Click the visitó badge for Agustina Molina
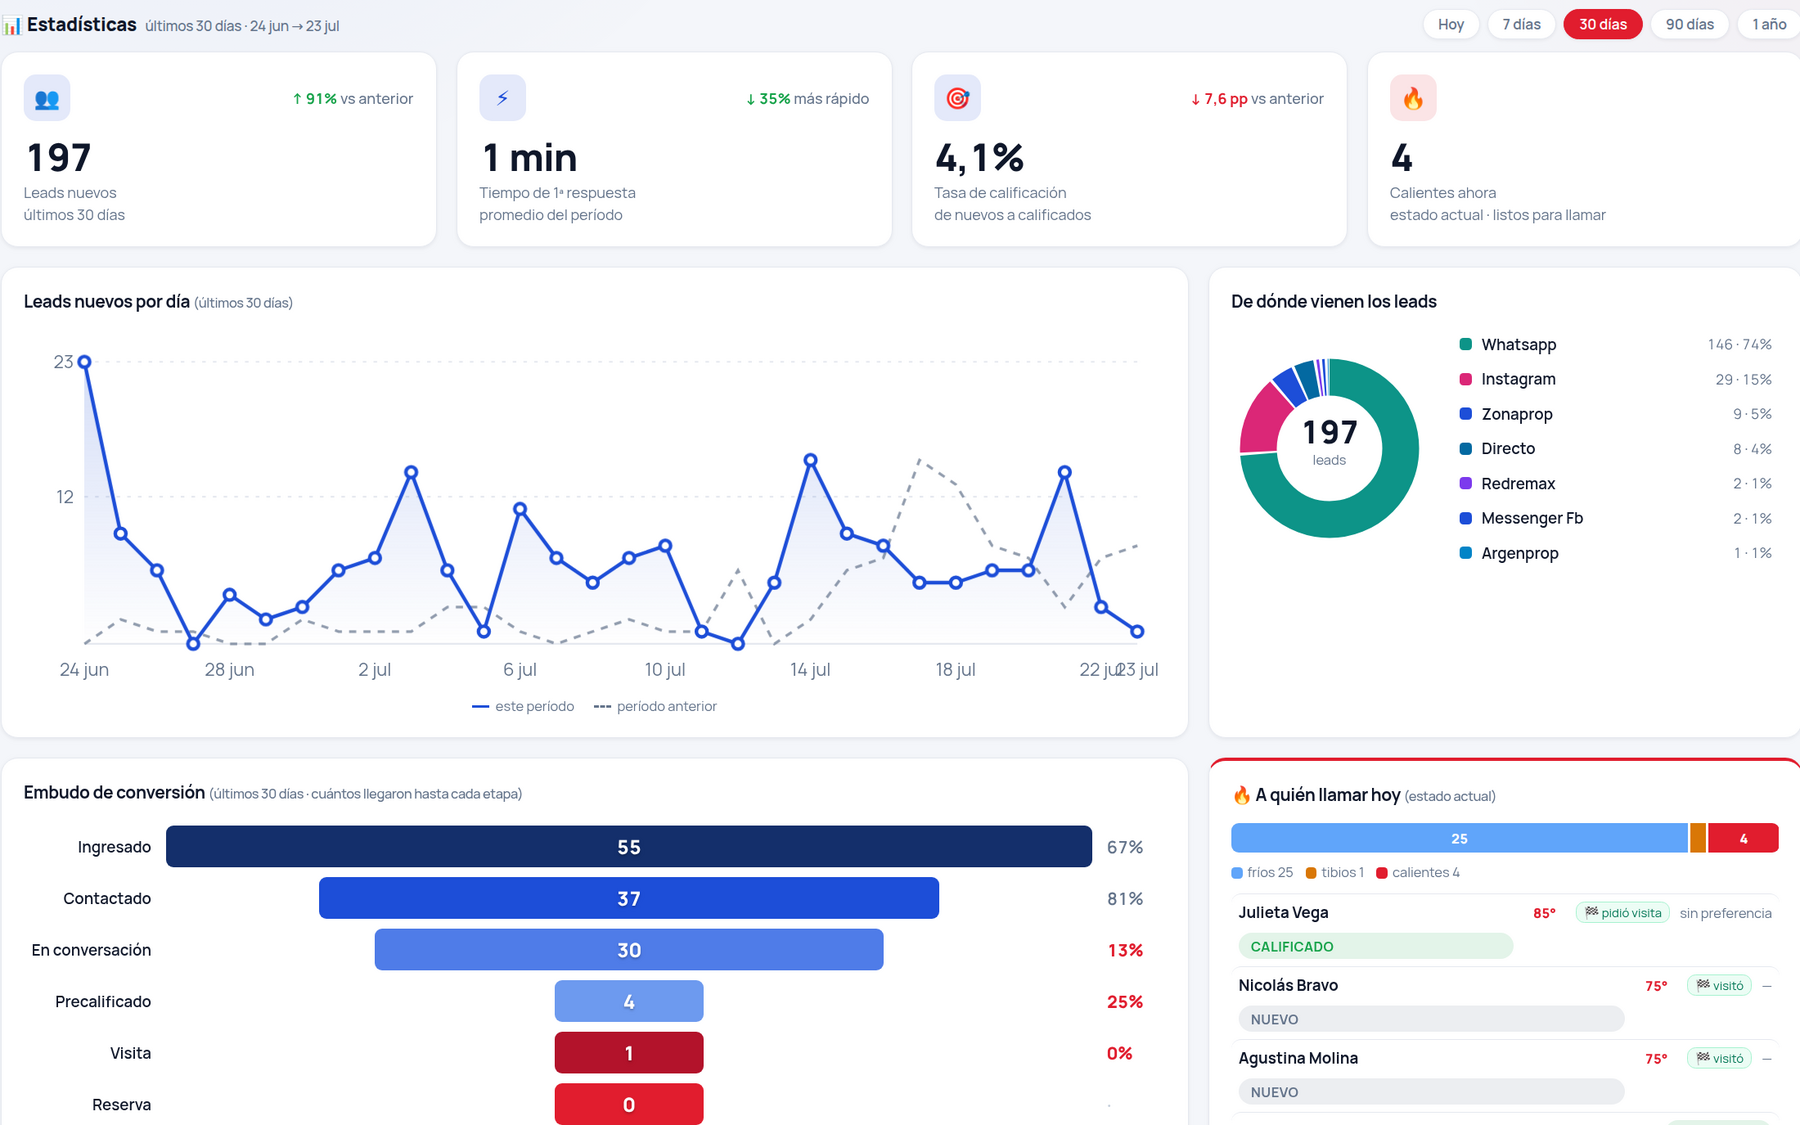 [x=1720, y=1059]
